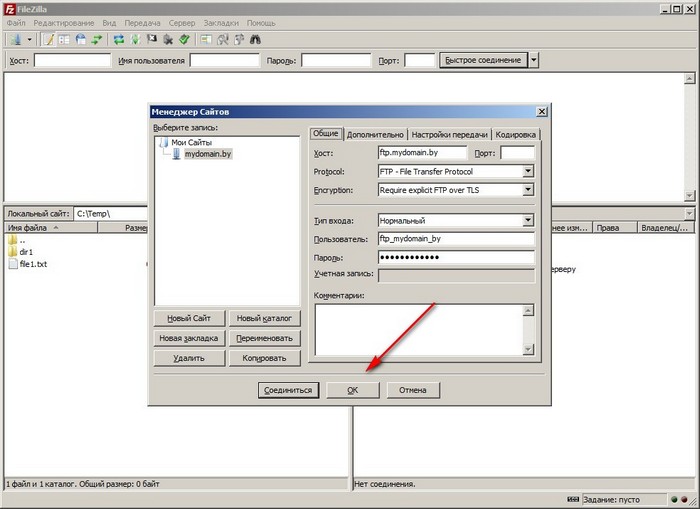This screenshot has height=509, width=700.
Task: Open Быстрое соединение history dropdown arrow
Action: (534, 60)
